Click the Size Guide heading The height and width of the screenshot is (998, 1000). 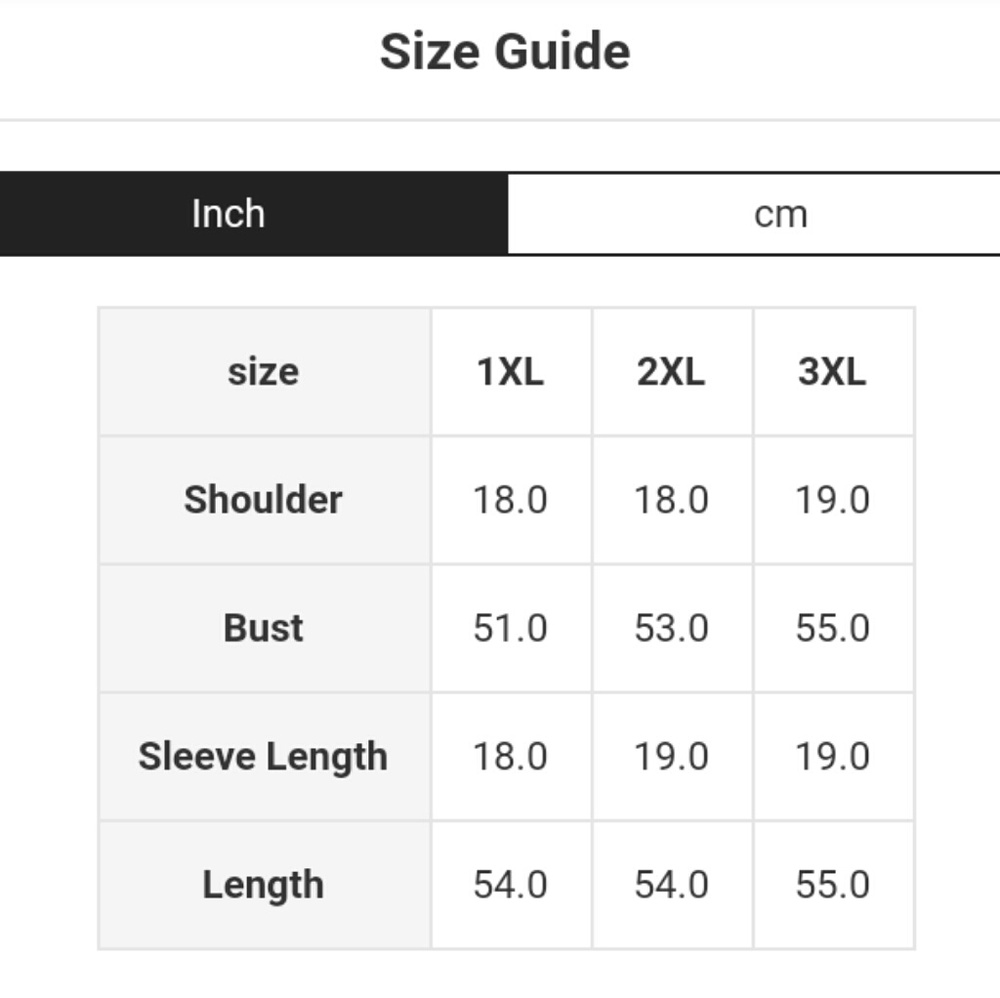(x=505, y=52)
